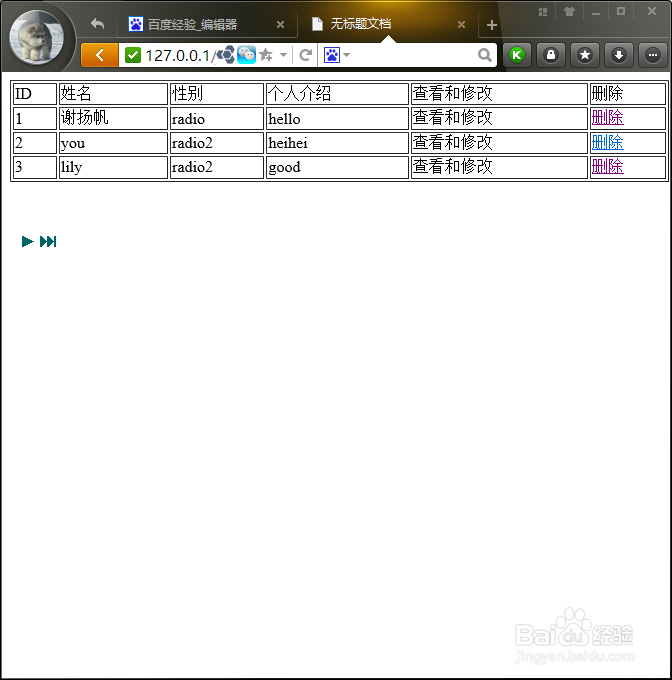Open the Baidu search engine selector dropdown

point(336,55)
